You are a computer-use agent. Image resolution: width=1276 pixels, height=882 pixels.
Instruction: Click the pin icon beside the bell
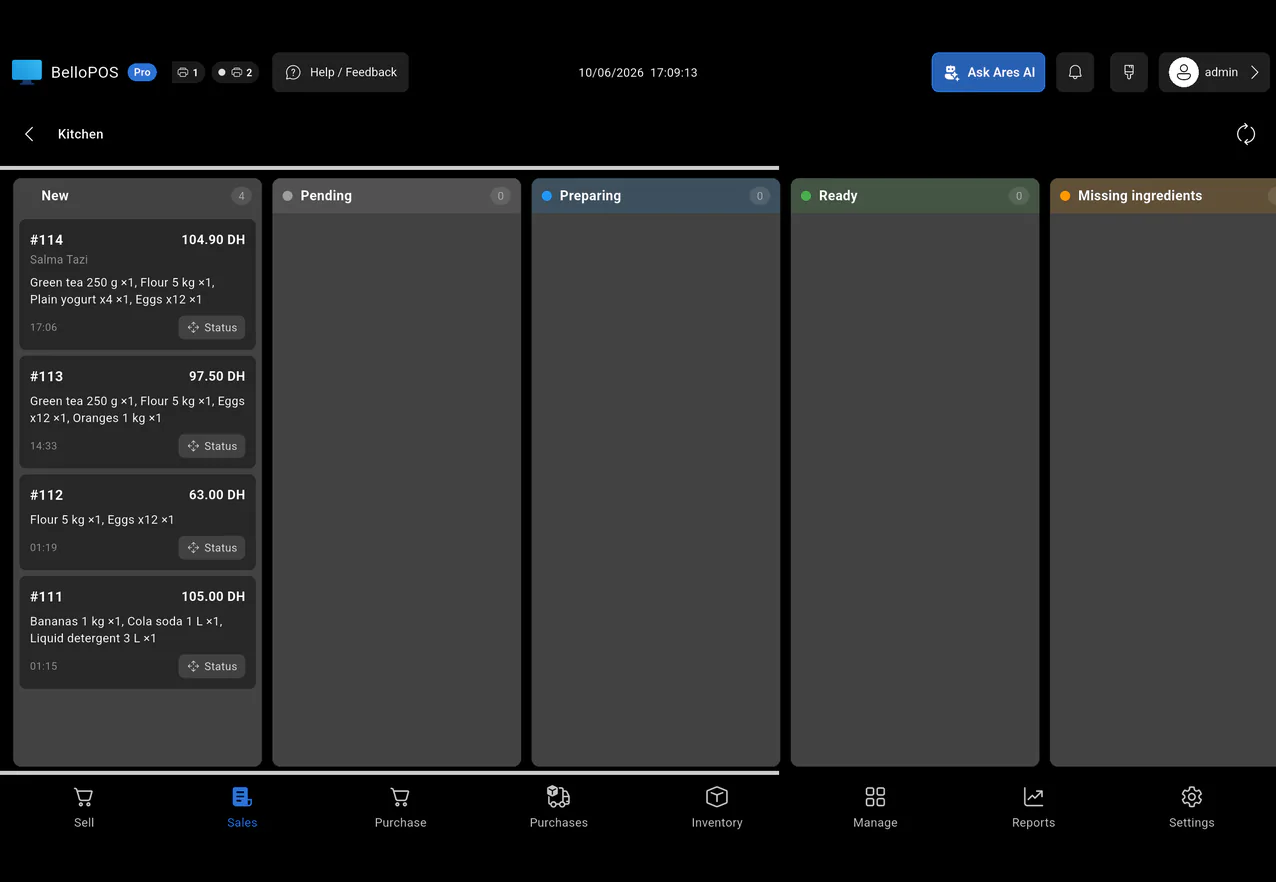coord(1129,72)
